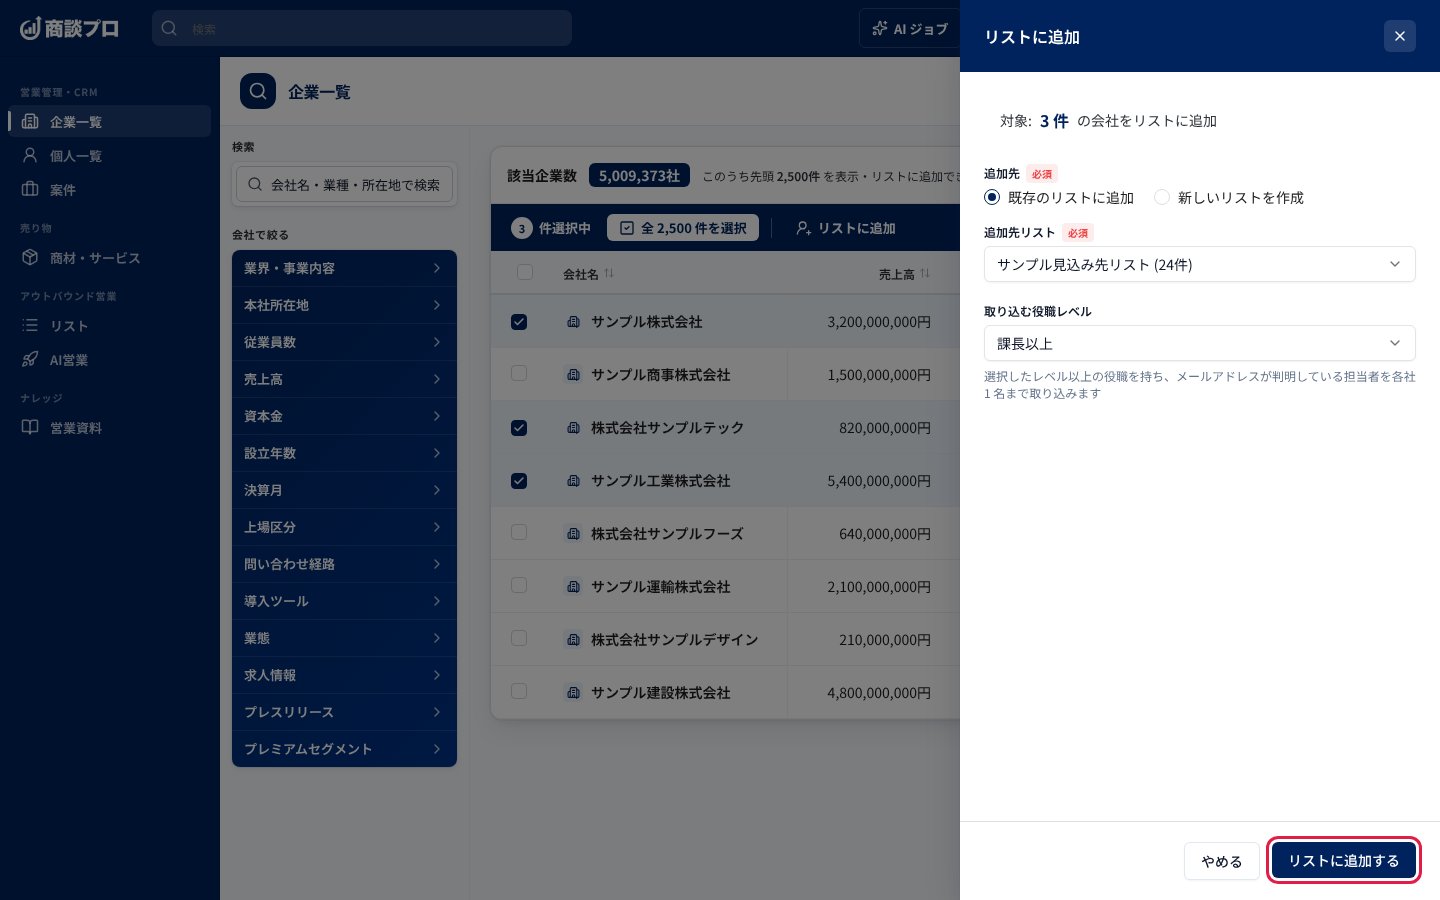Check the 株式会社サンプルフーズ row checkbox
The image size is (1440, 900).
[519, 532]
